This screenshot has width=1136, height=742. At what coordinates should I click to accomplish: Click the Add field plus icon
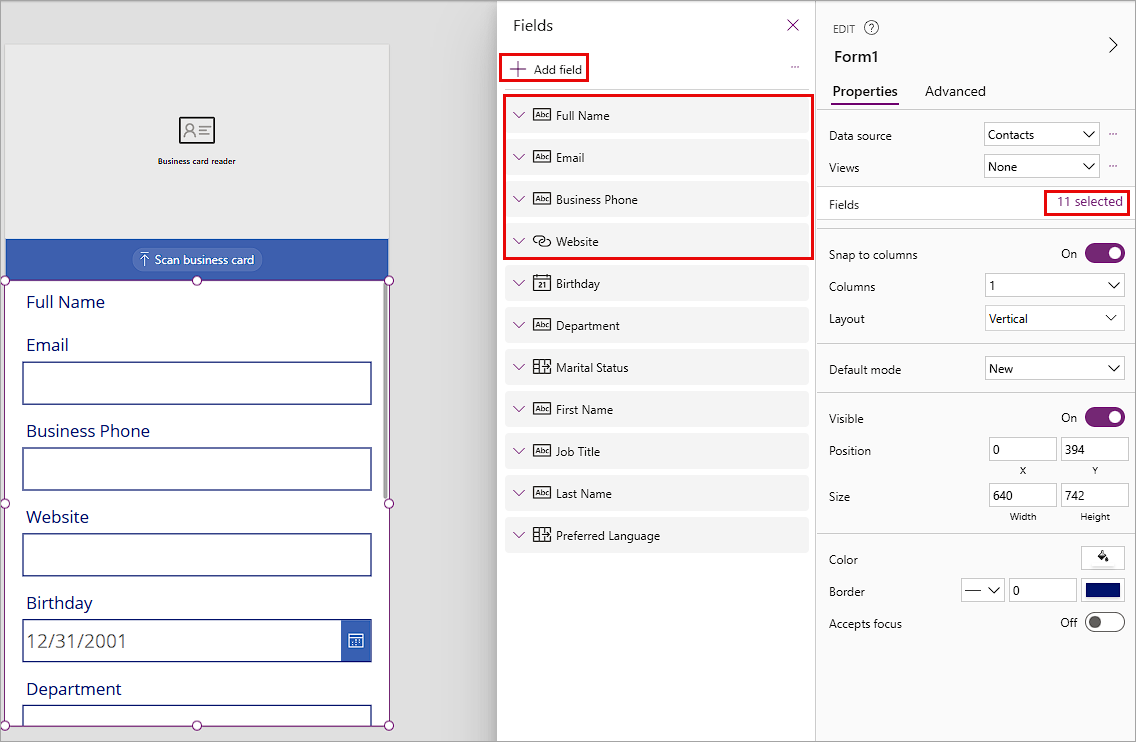[x=517, y=68]
